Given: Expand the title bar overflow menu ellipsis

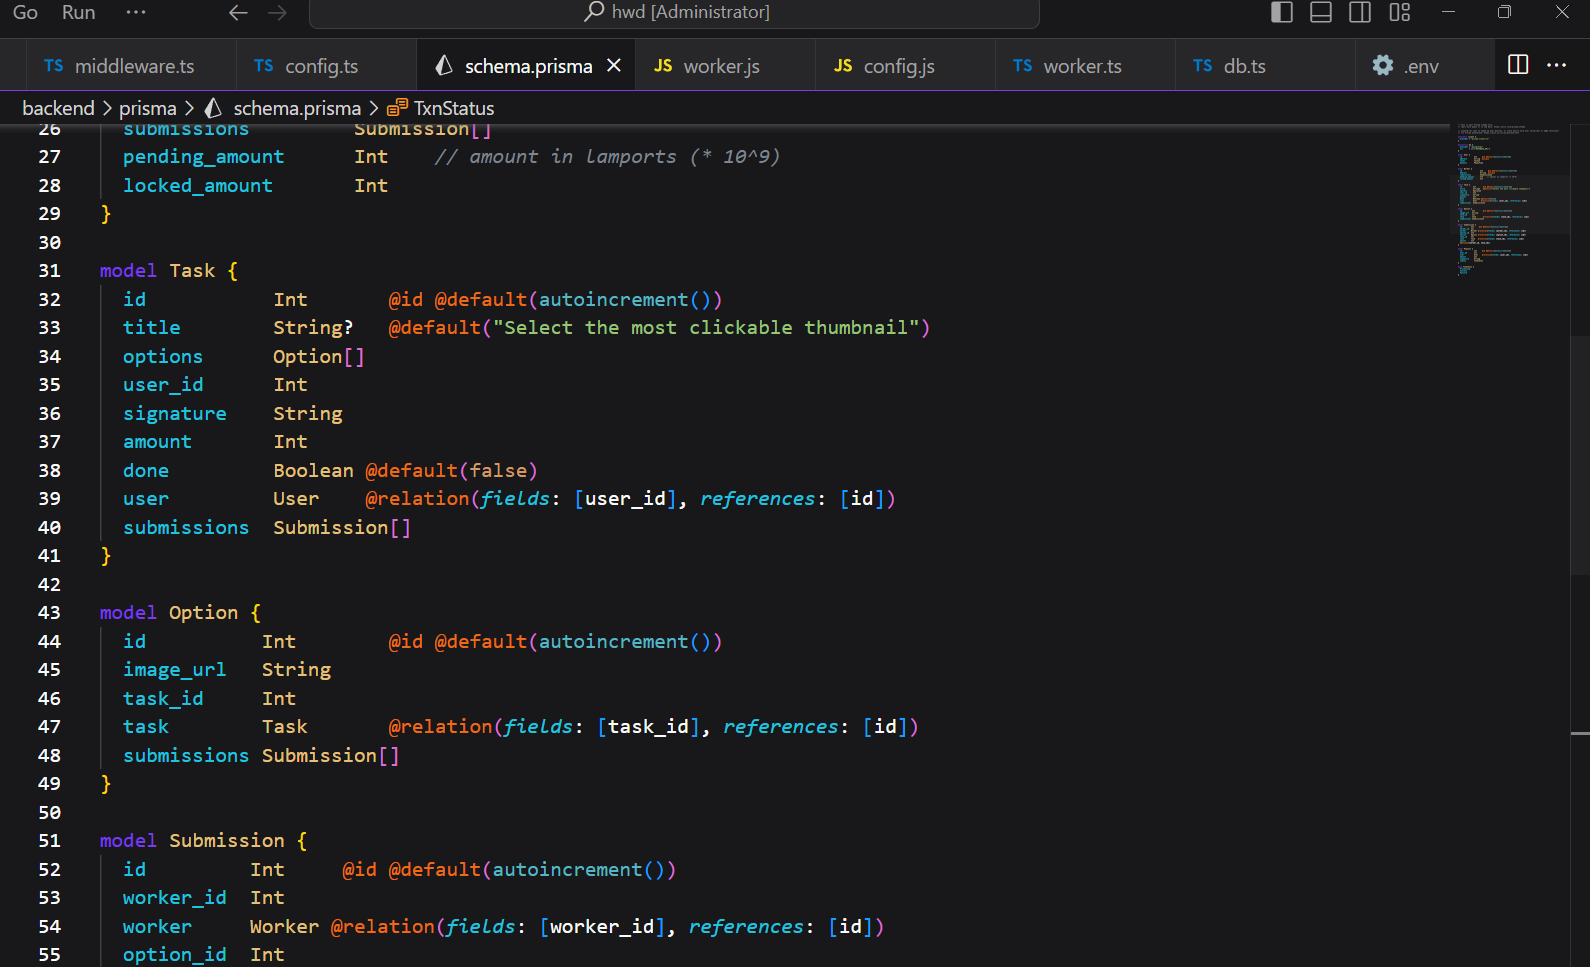Looking at the screenshot, I should tap(136, 12).
